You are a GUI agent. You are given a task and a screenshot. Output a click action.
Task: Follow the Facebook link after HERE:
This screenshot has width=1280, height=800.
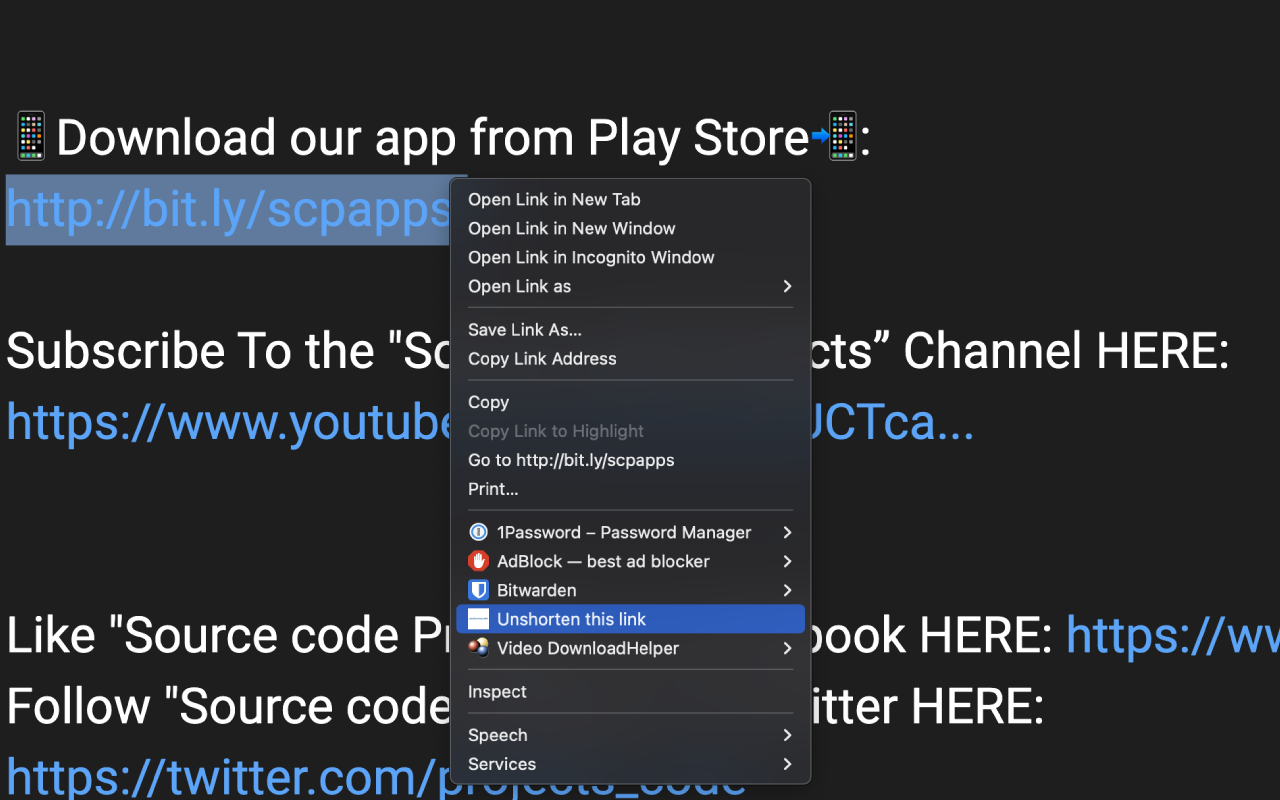tap(1172, 635)
